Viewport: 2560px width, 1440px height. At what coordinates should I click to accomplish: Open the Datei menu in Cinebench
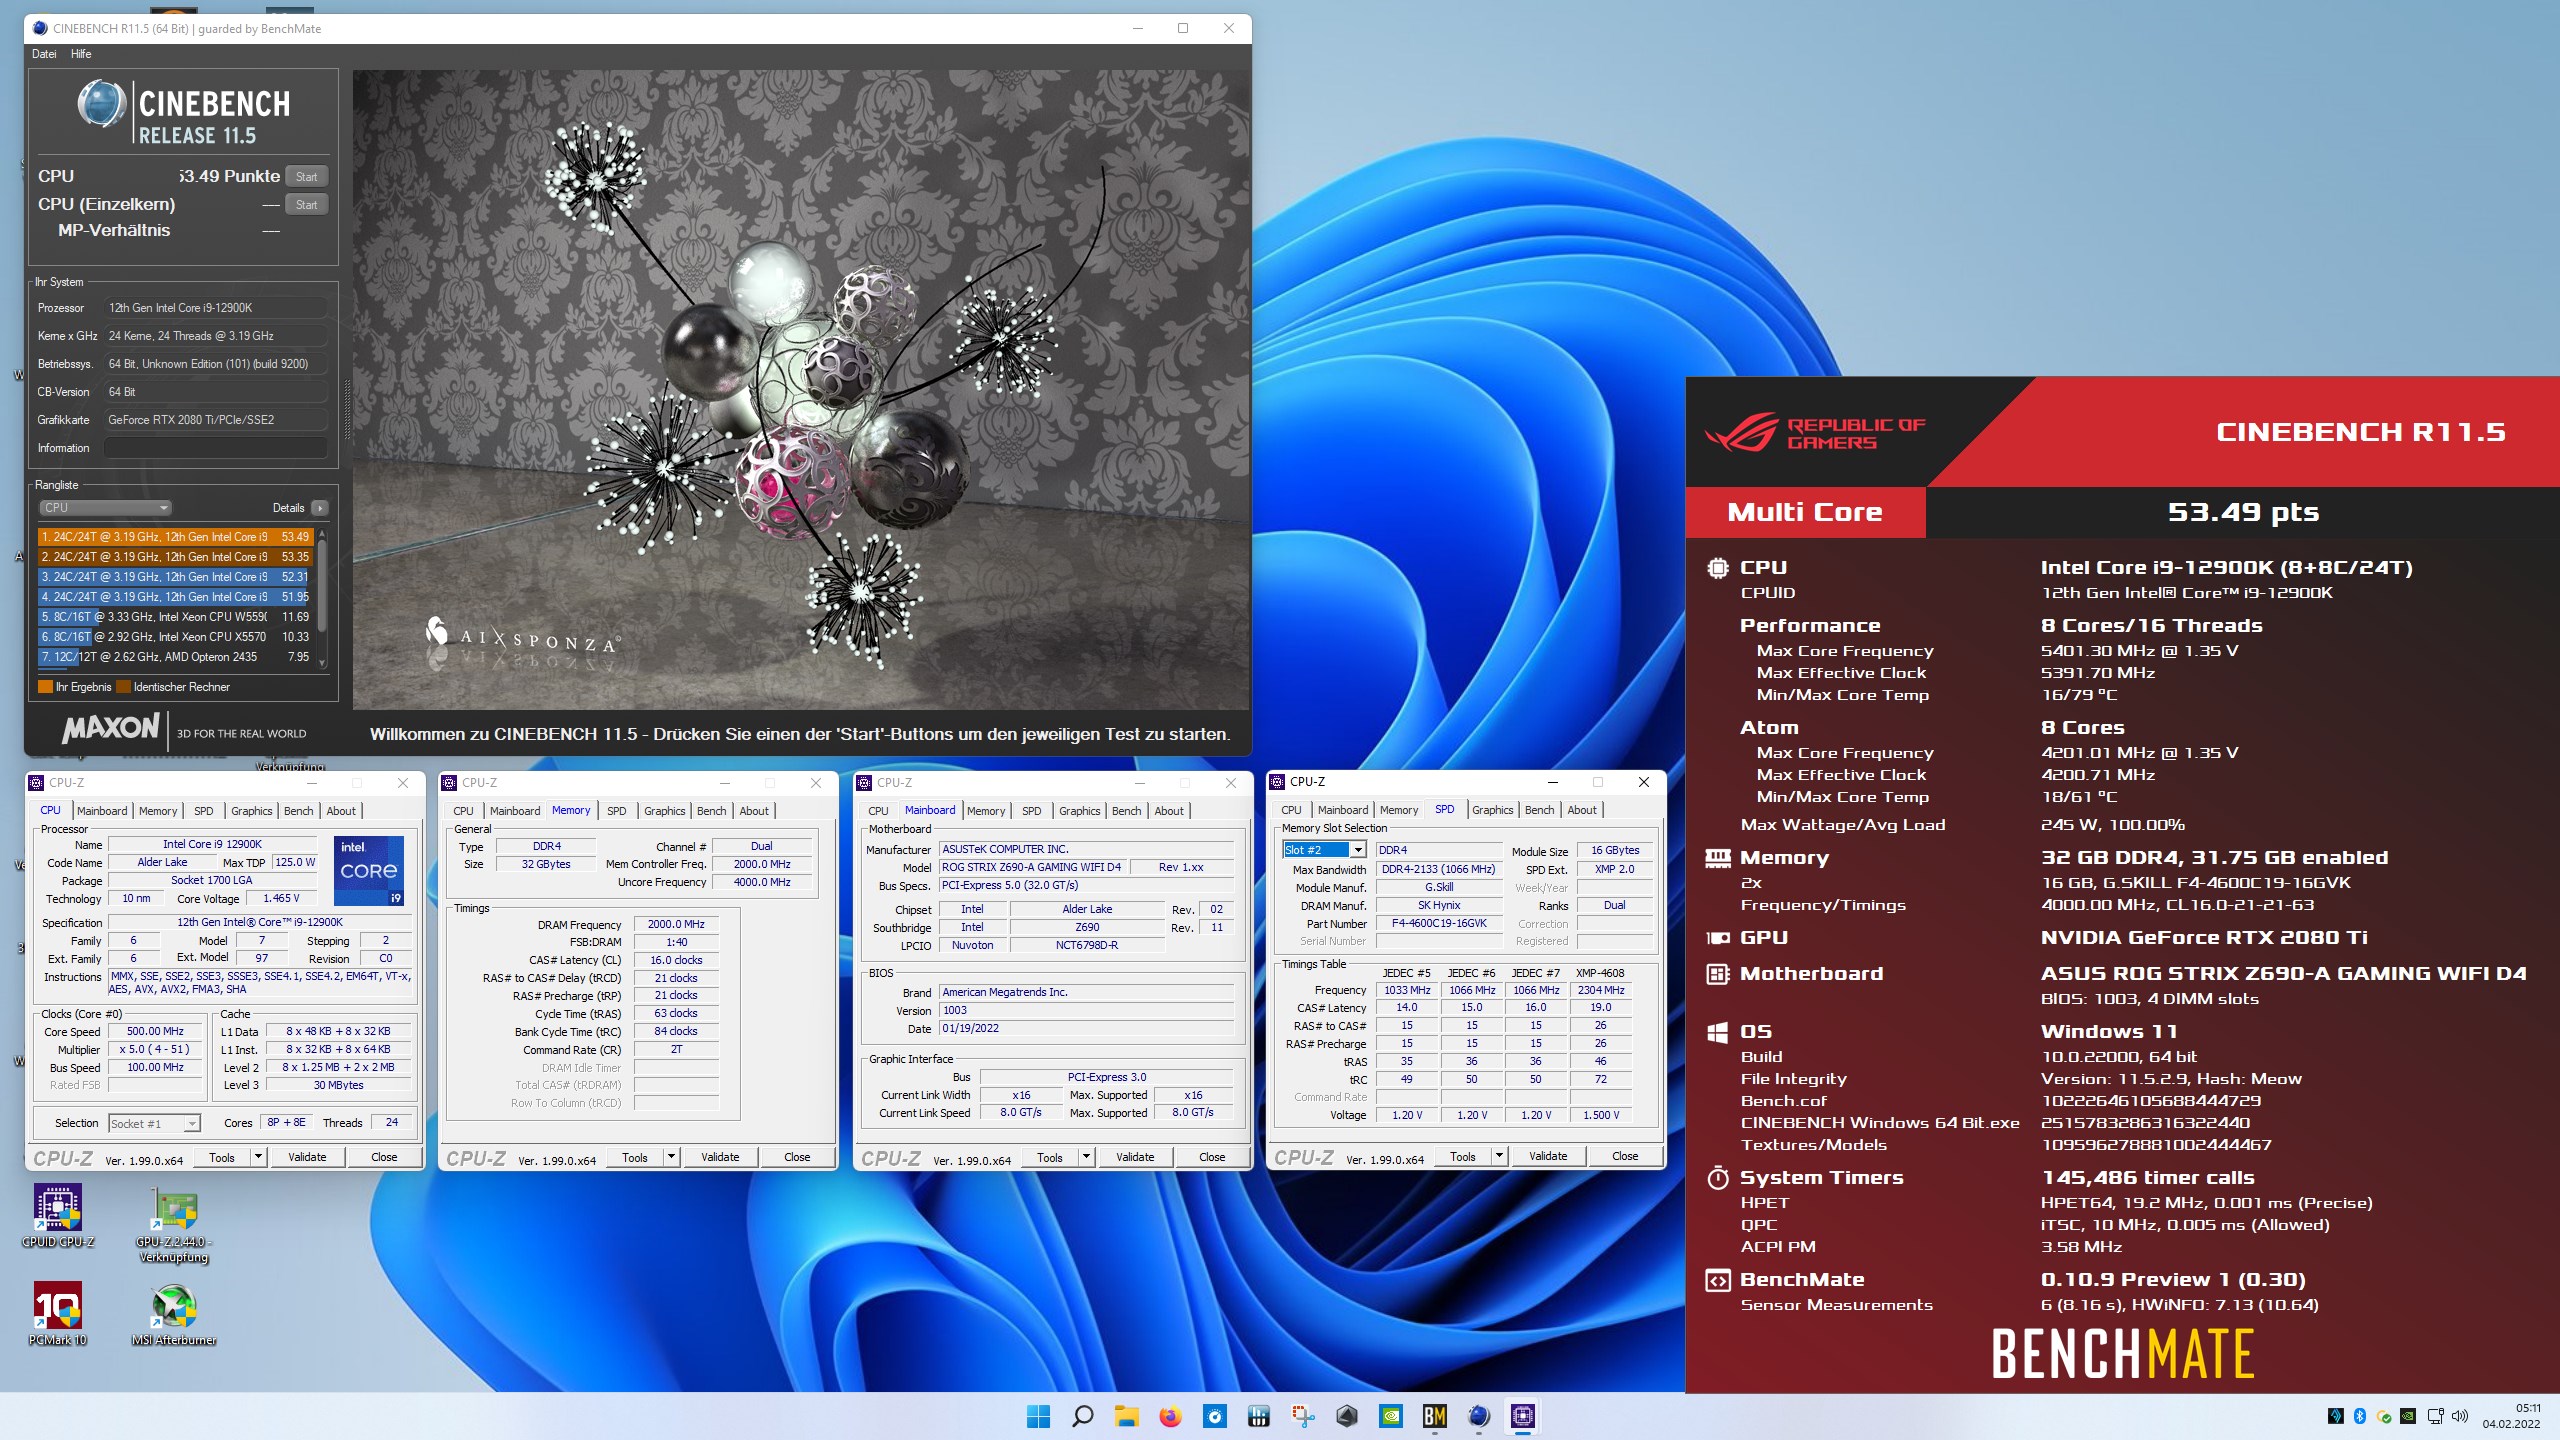pos(44,54)
